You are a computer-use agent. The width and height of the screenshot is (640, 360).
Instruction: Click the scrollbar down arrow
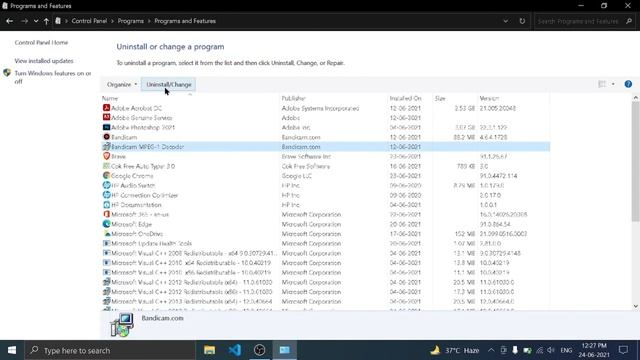pyautogui.click(x=636, y=306)
